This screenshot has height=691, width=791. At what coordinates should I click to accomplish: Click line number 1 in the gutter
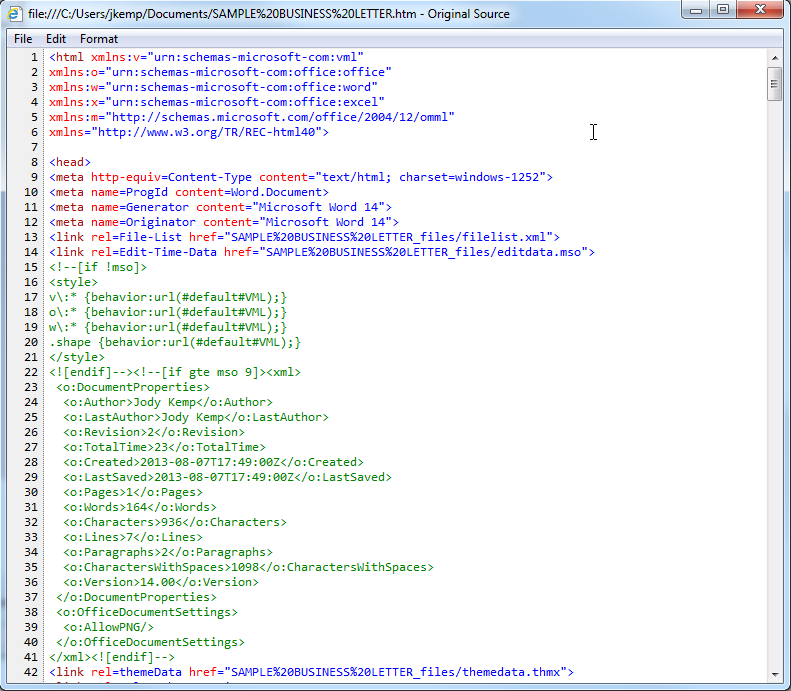click(x=35, y=57)
